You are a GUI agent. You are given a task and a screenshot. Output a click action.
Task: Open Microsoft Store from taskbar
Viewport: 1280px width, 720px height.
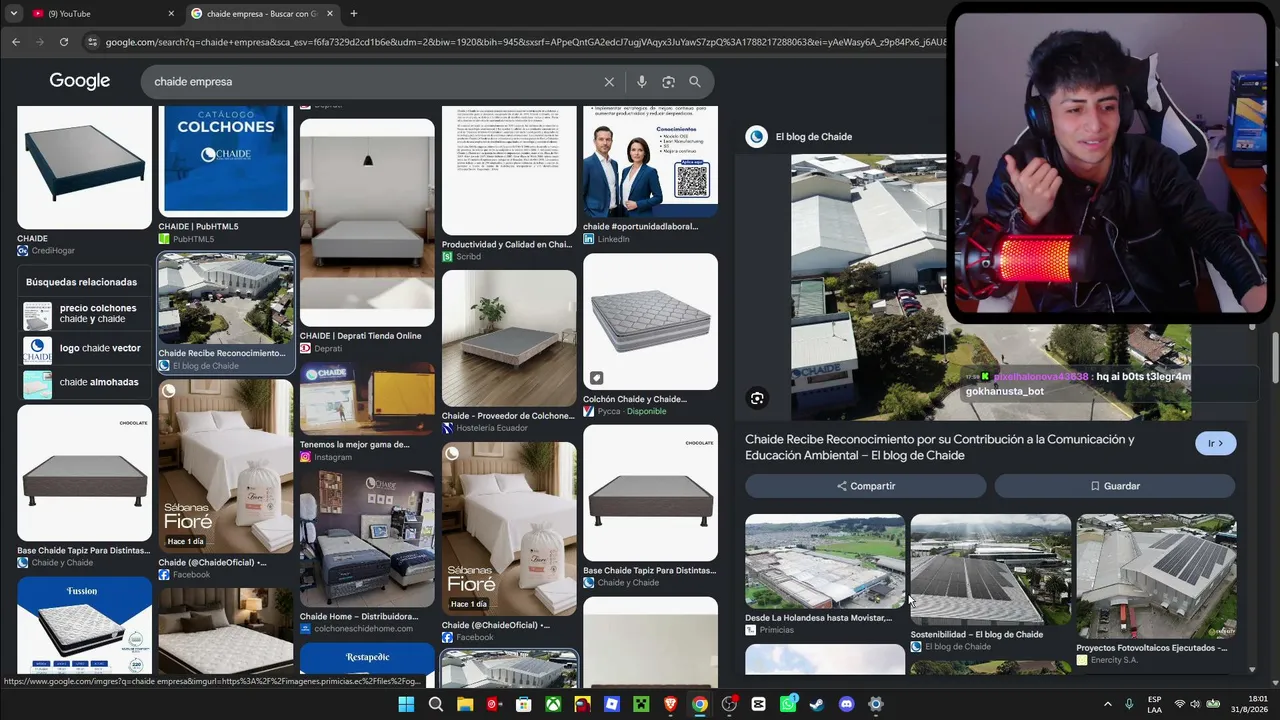click(x=523, y=704)
